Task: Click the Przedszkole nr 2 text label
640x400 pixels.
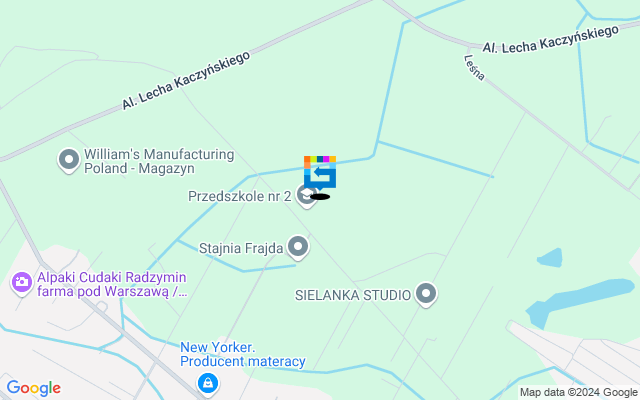Action: [240, 196]
